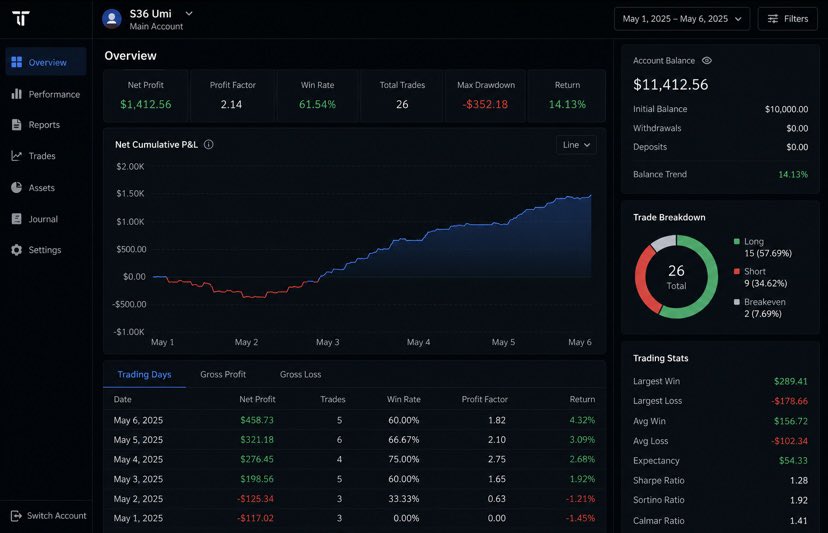Open the date range dropdown

(682, 18)
